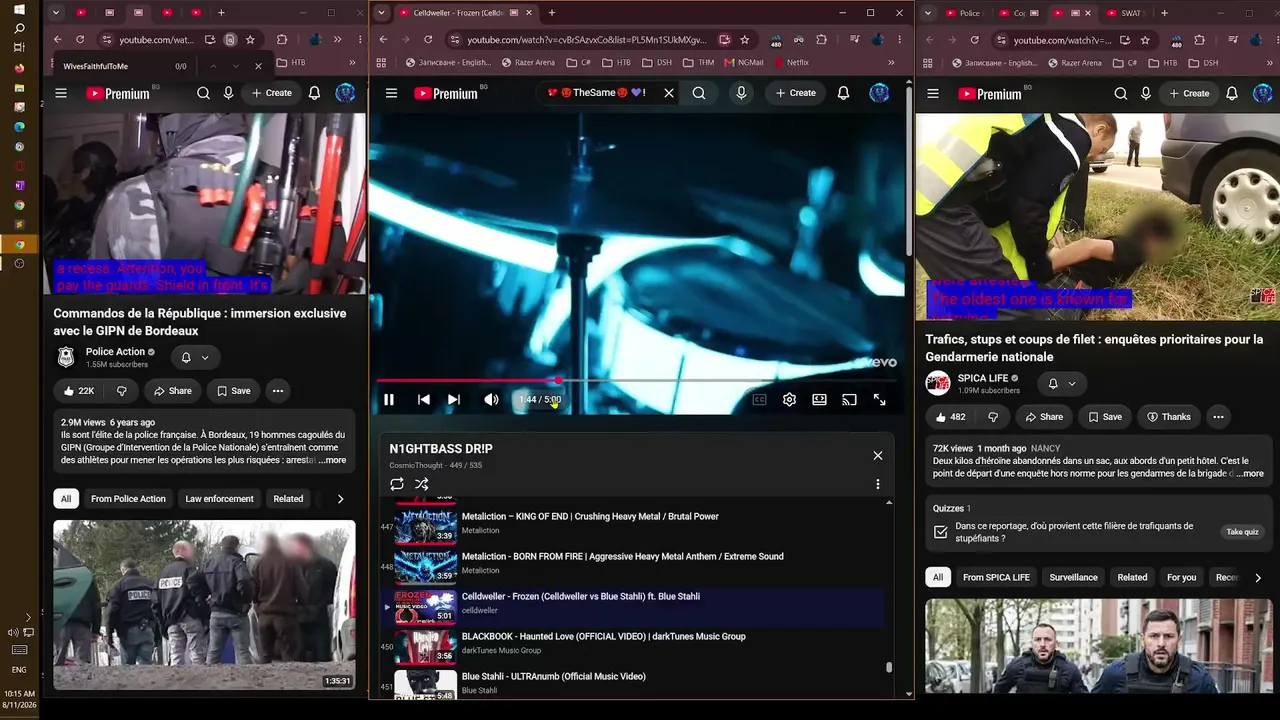
Task: Click the middle window's address bar URL
Action: [x=586, y=40]
